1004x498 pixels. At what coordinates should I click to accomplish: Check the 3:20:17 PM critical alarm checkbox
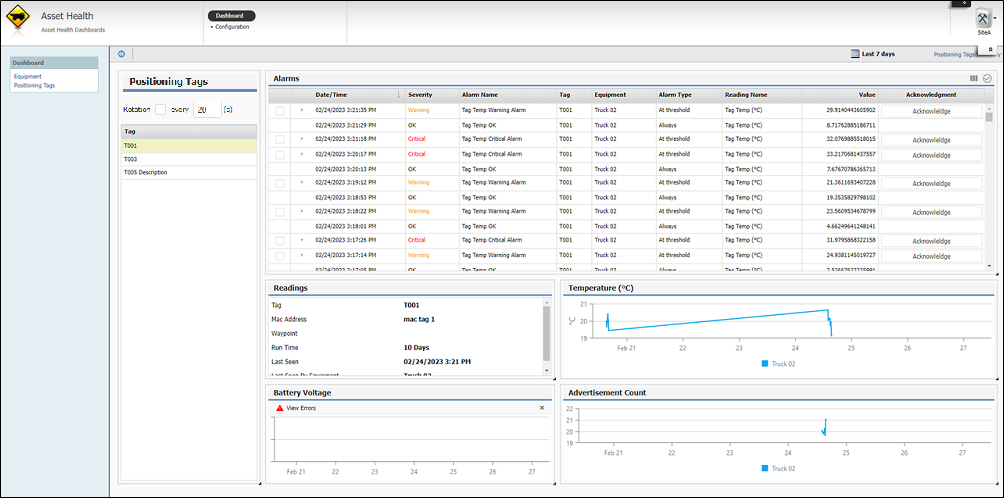click(280, 154)
